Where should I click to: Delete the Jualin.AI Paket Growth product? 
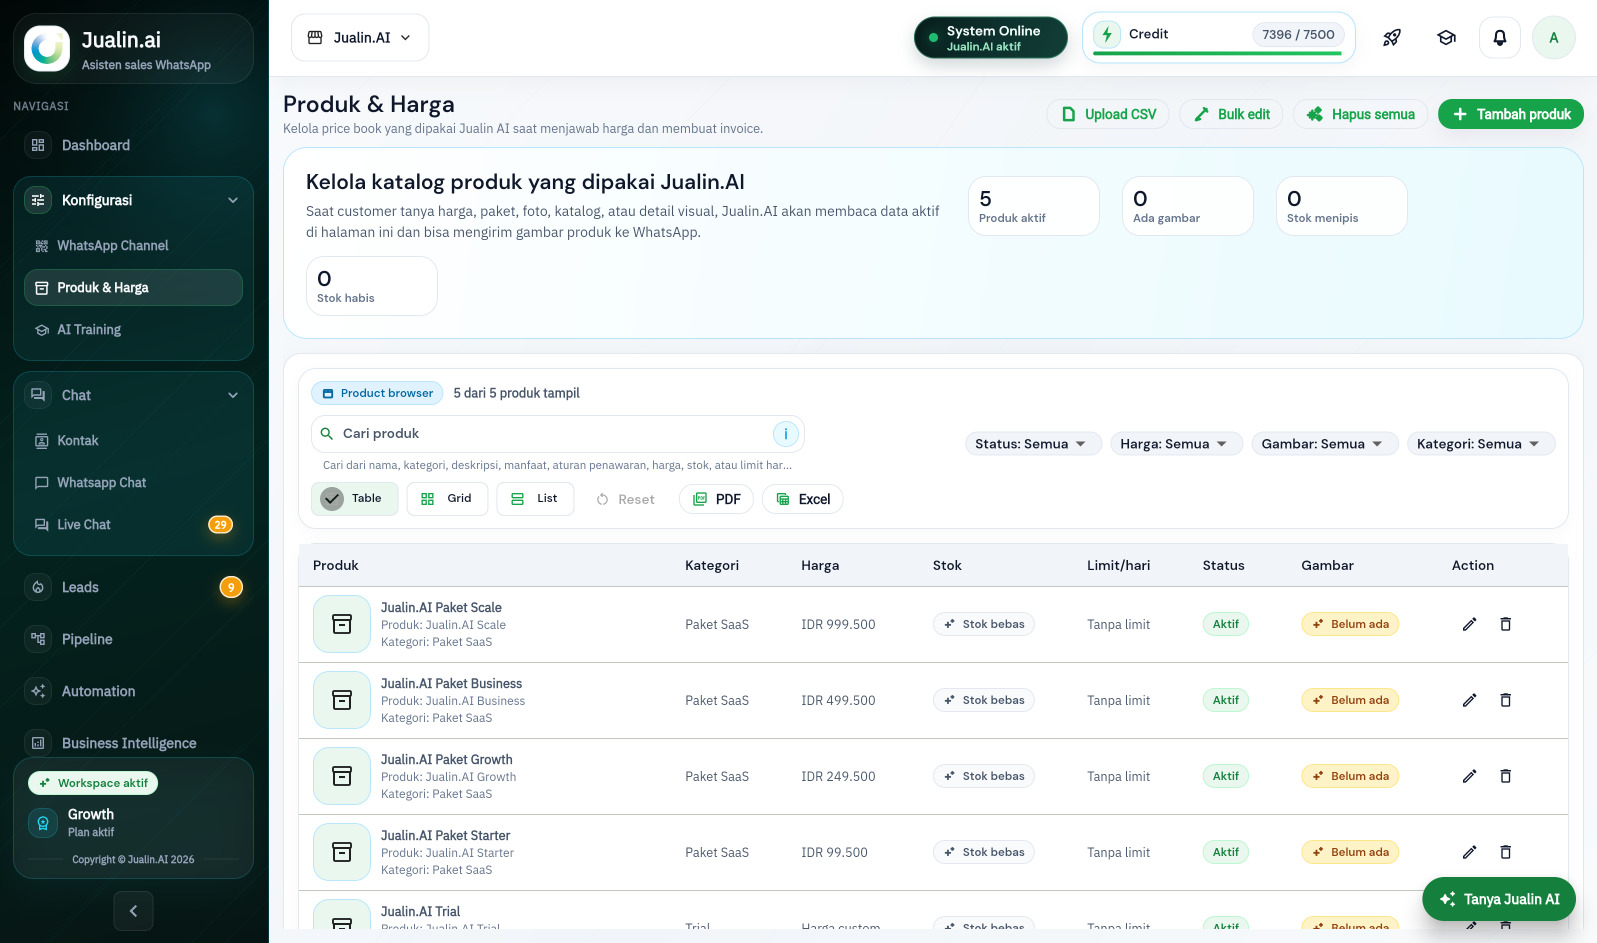(1505, 776)
